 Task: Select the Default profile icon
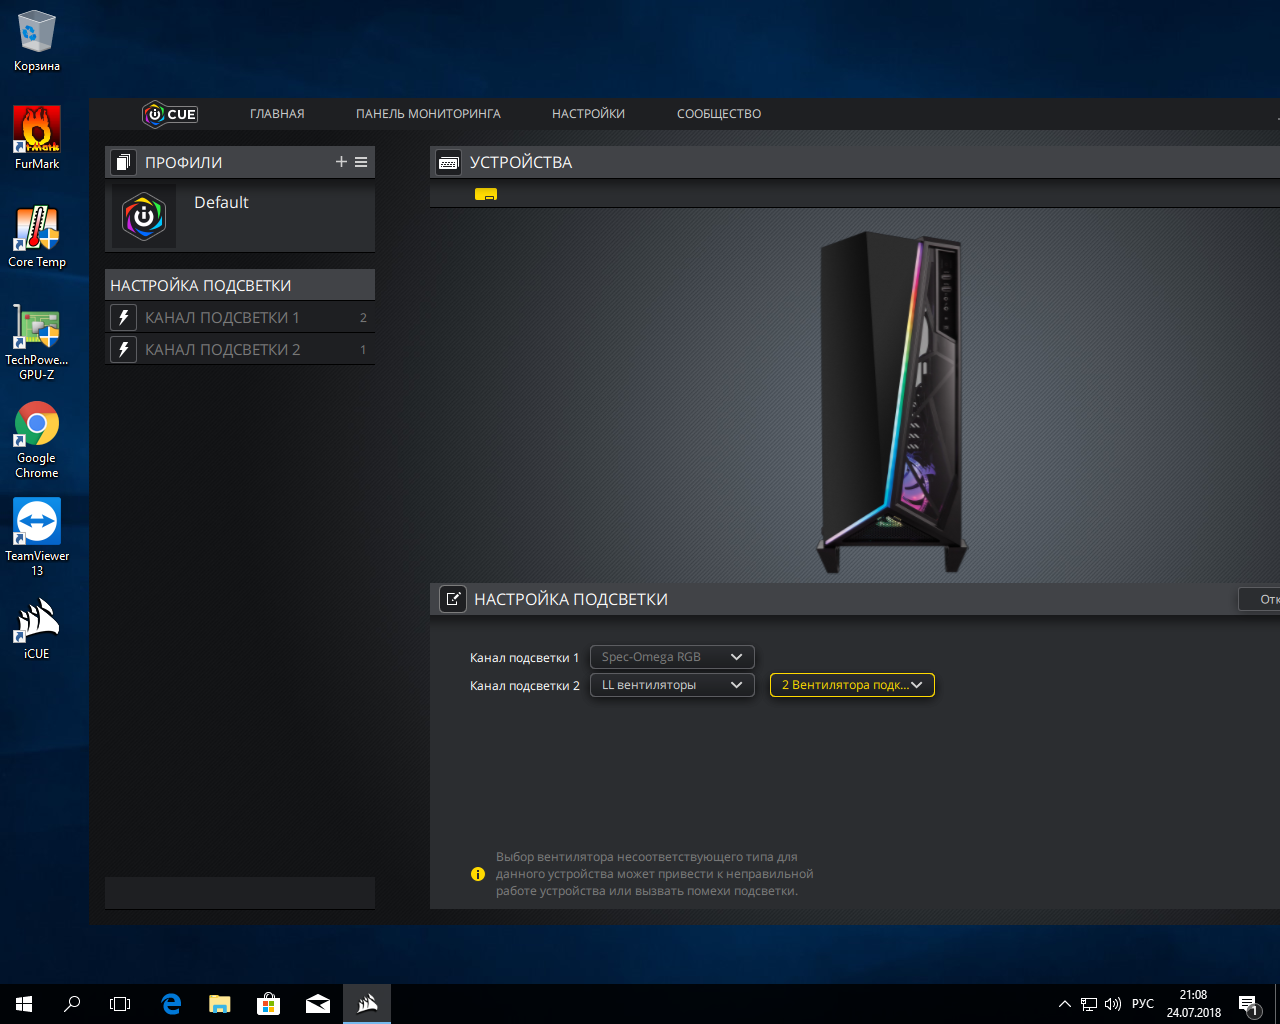144,216
